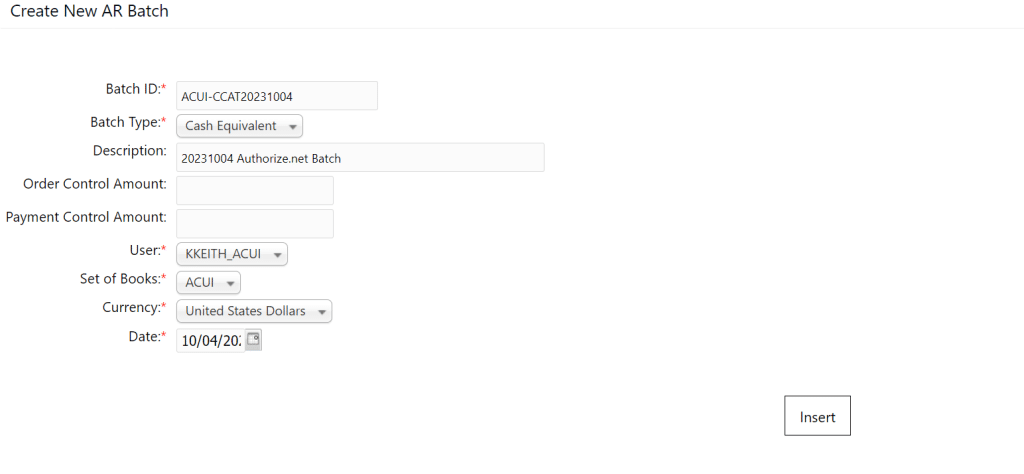This screenshot has width=1024, height=474.
Task: Open the ACUI set of books dropdown
Action: point(208,283)
